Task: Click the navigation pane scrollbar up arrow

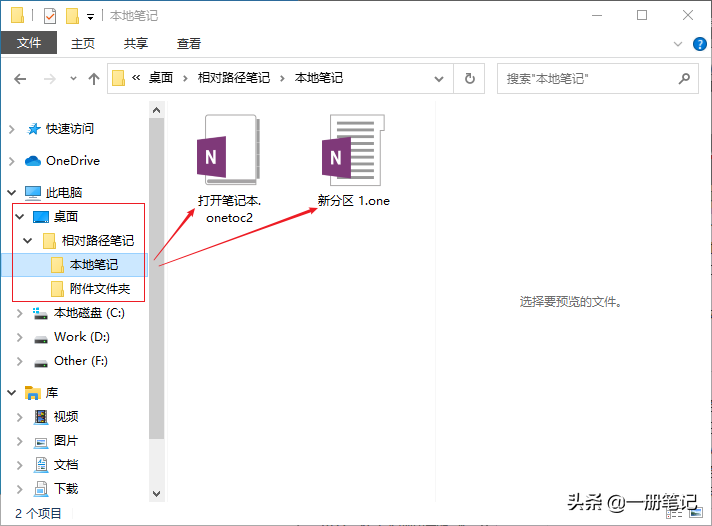Action: click(157, 110)
